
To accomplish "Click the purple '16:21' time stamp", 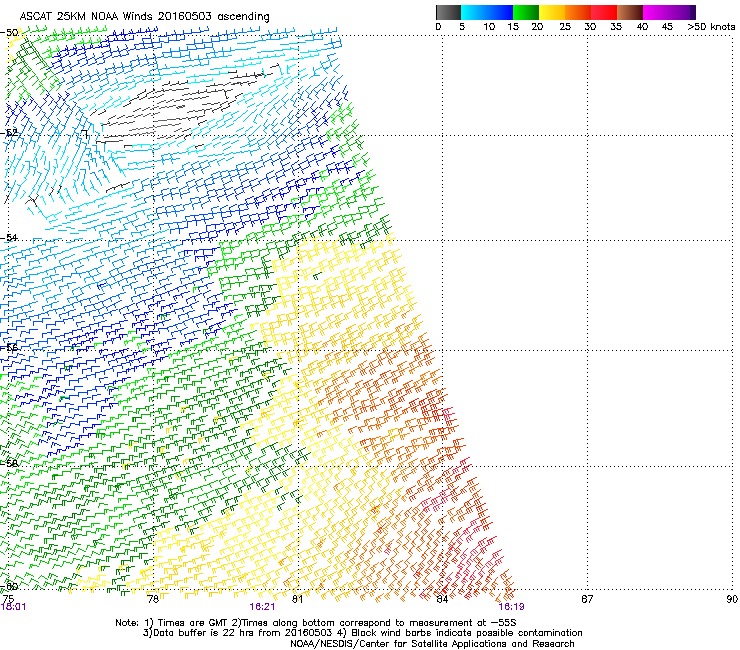I will tap(262, 607).
